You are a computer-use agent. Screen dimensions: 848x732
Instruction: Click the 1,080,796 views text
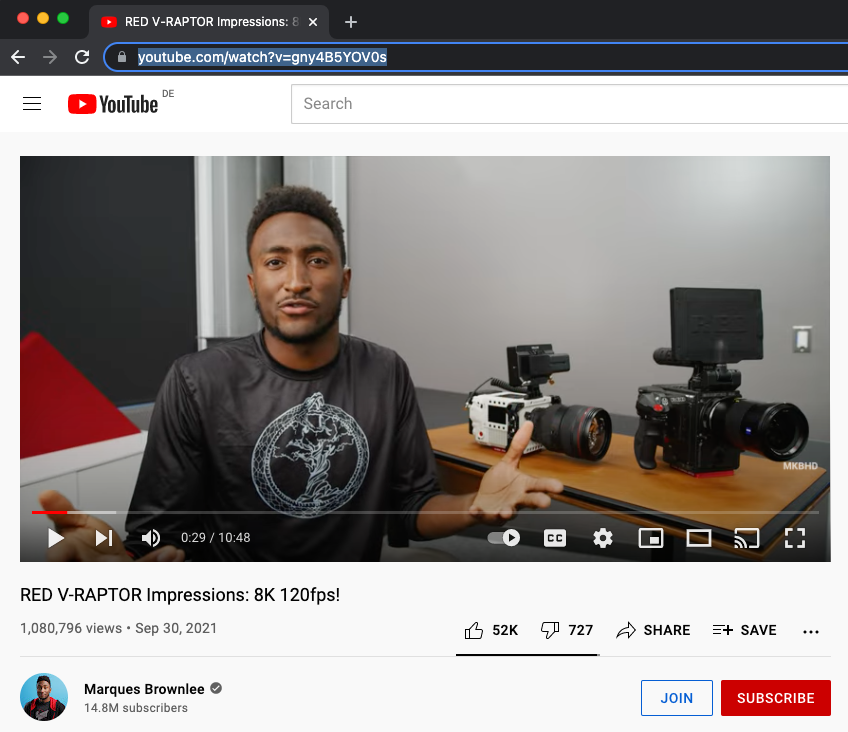click(x=71, y=628)
